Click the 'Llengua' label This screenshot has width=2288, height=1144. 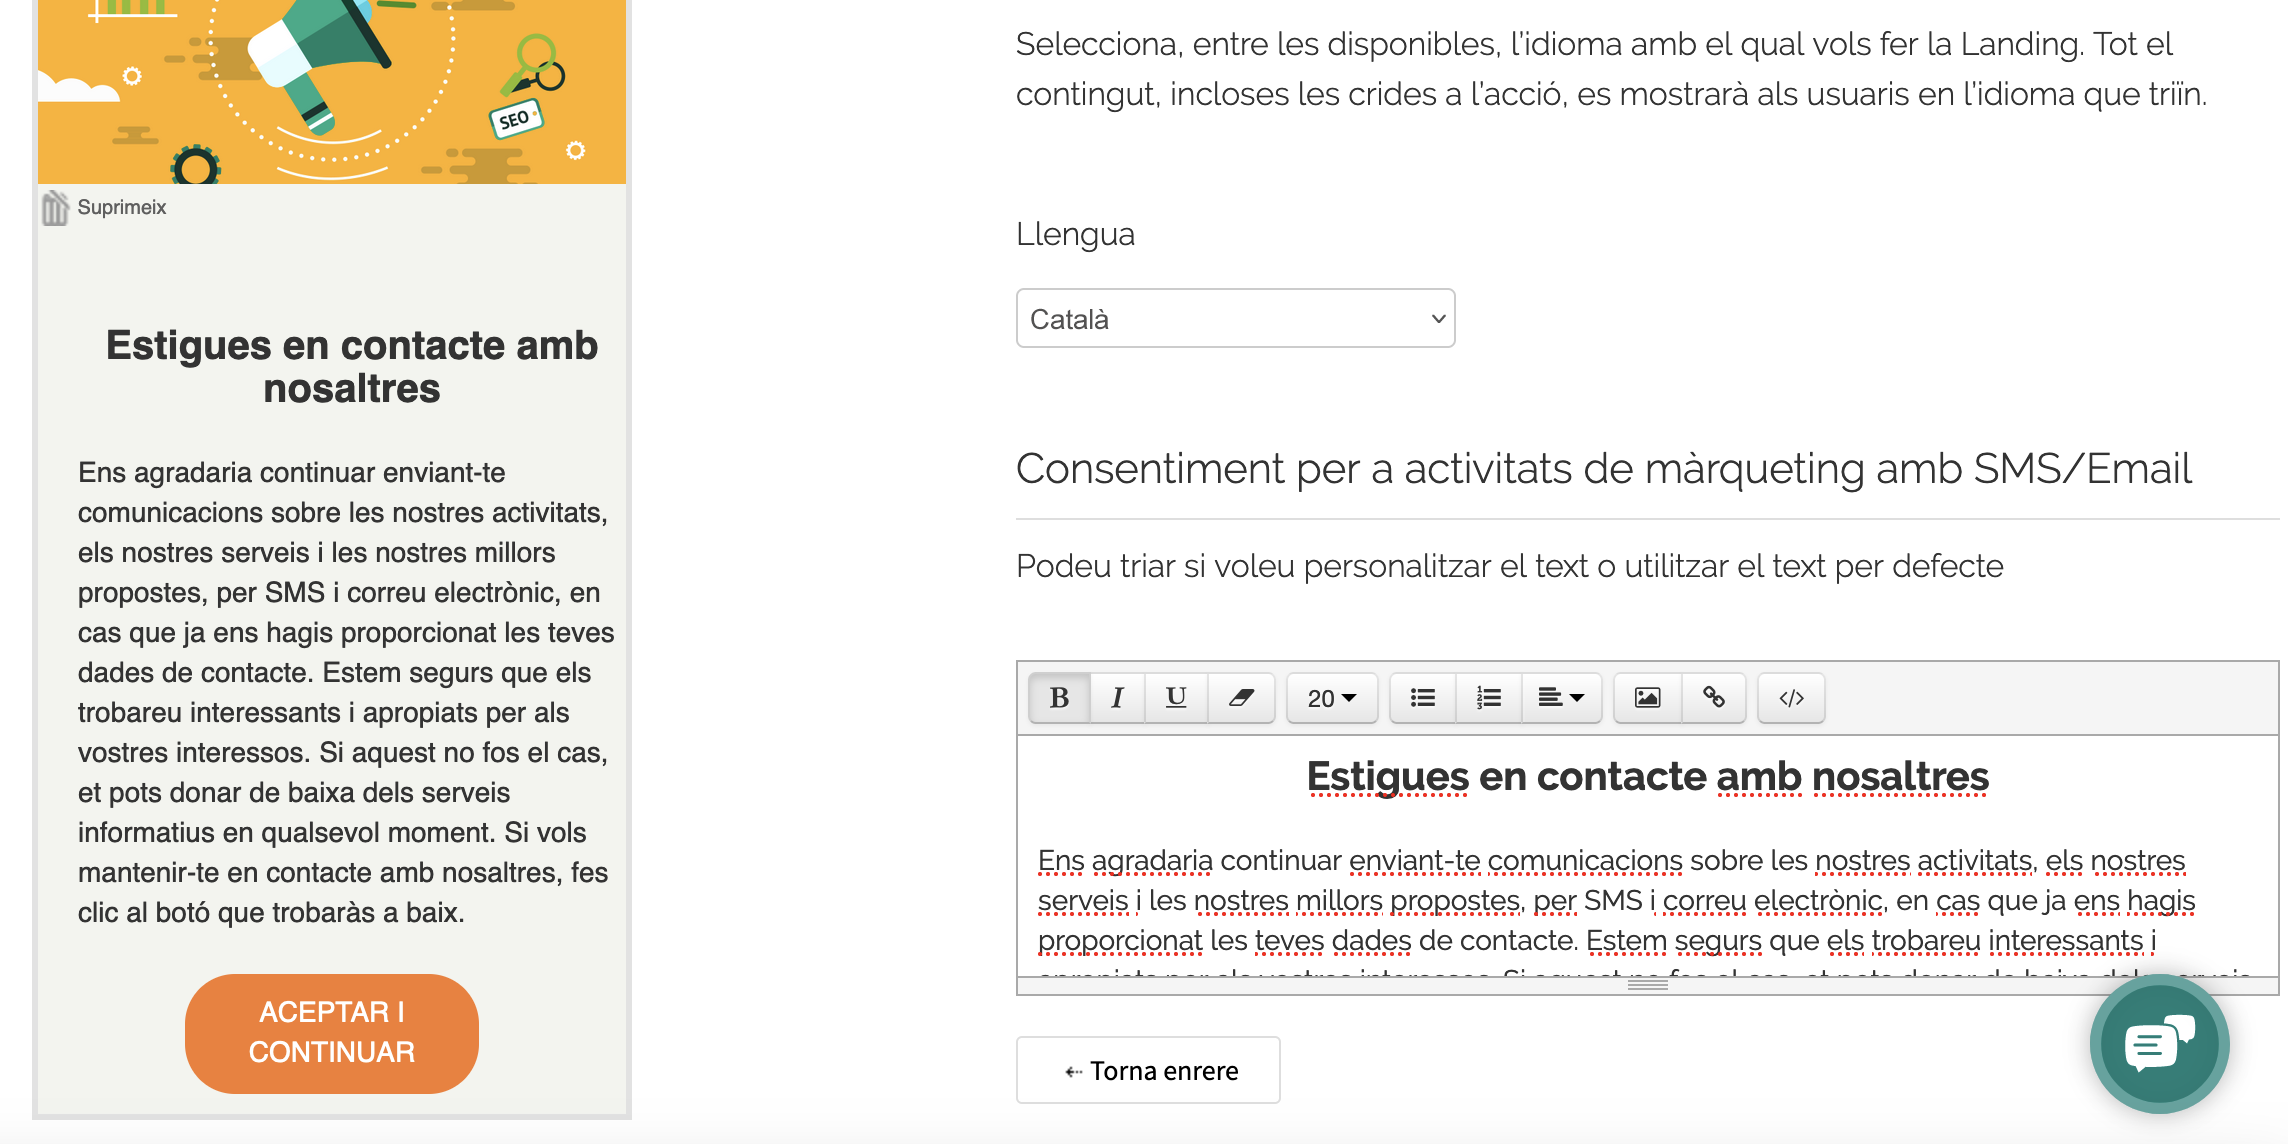[x=1075, y=234]
